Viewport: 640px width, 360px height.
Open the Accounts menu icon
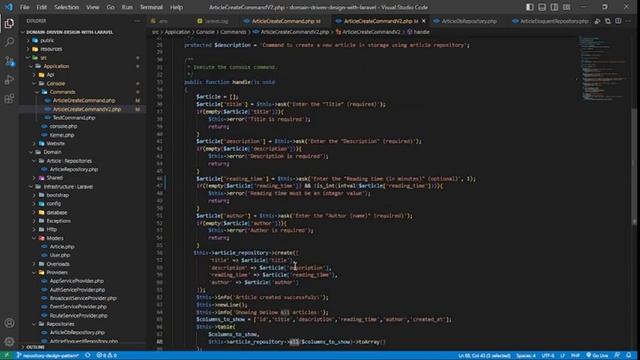coord(9,323)
